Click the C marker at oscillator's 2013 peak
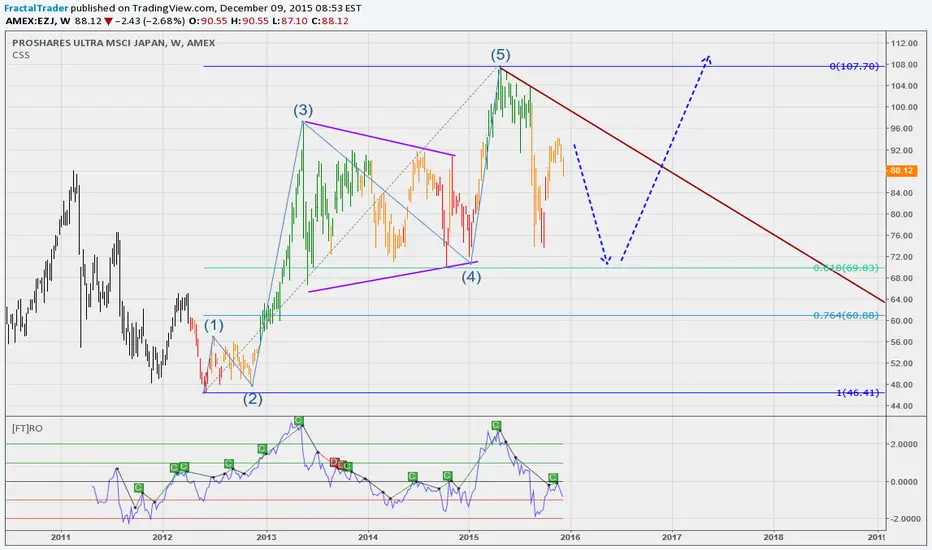Viewport: 932px width, 550px height. pyautogui.click(x=298, y=421)
